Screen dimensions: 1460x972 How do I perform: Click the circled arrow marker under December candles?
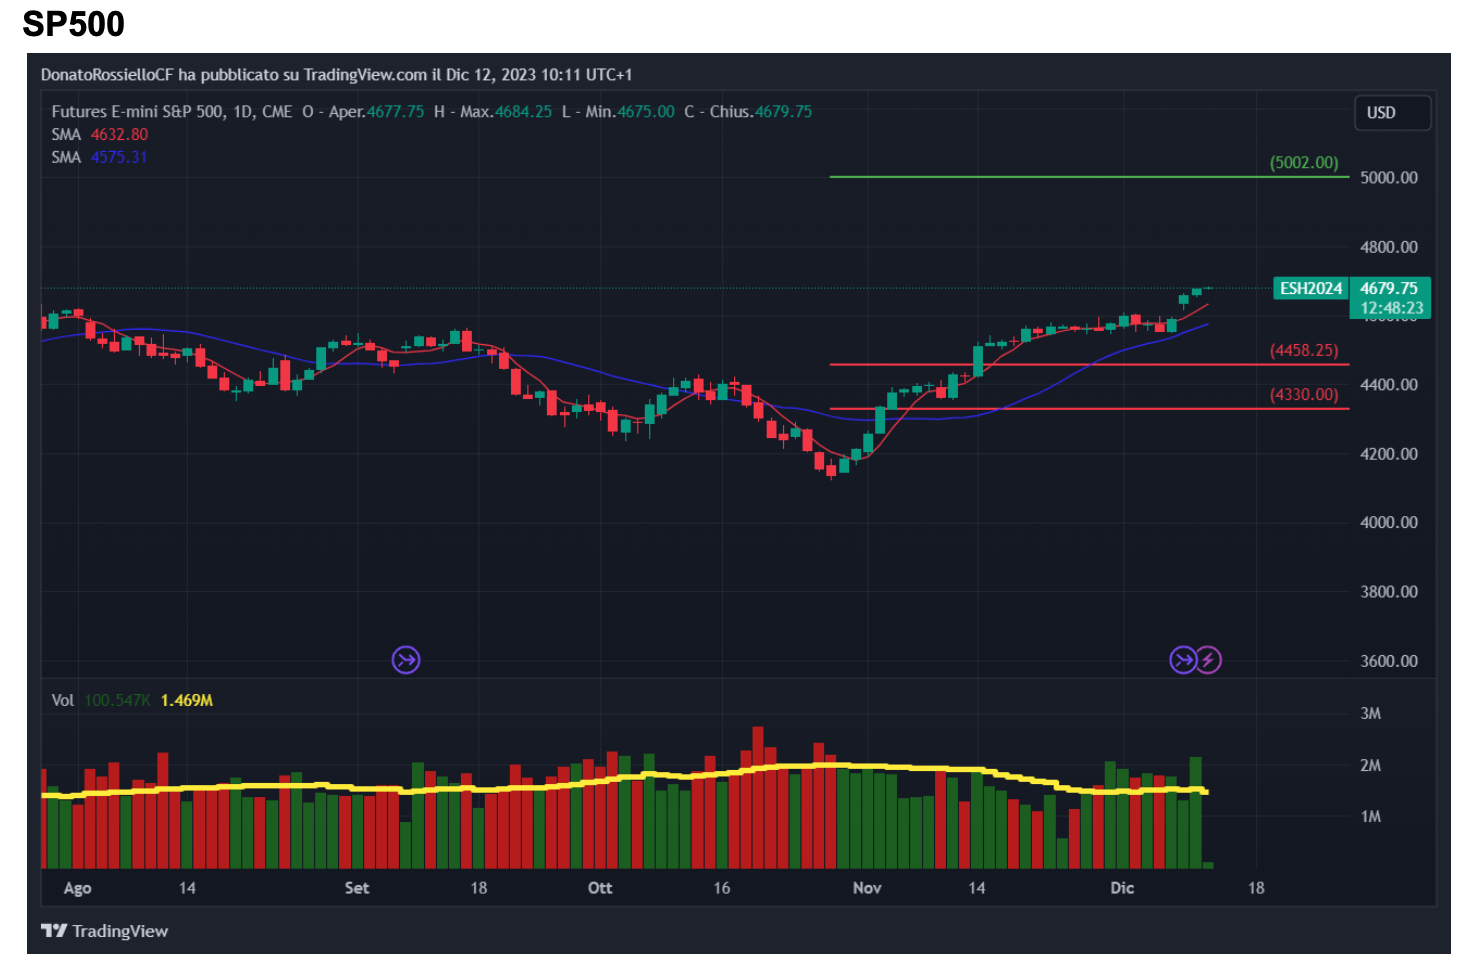[1183, 660]
